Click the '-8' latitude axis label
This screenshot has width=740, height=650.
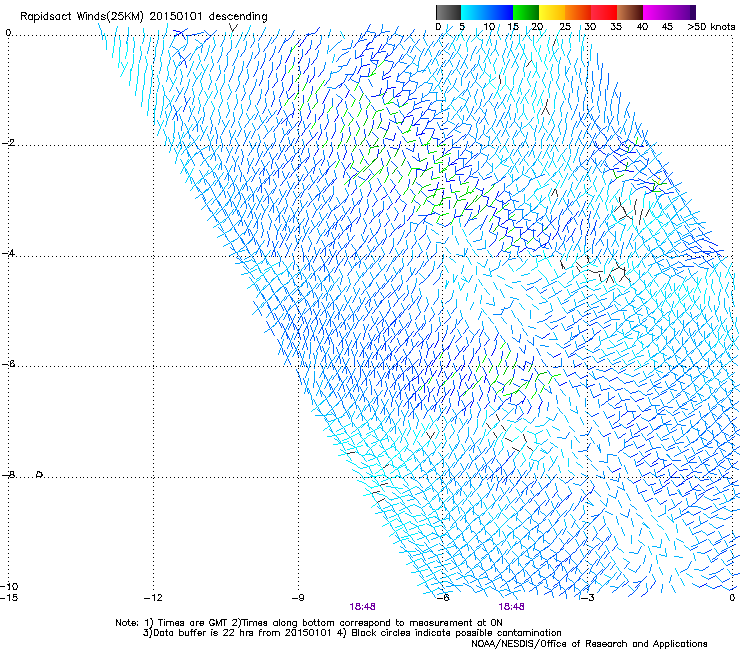pos(8,475)
